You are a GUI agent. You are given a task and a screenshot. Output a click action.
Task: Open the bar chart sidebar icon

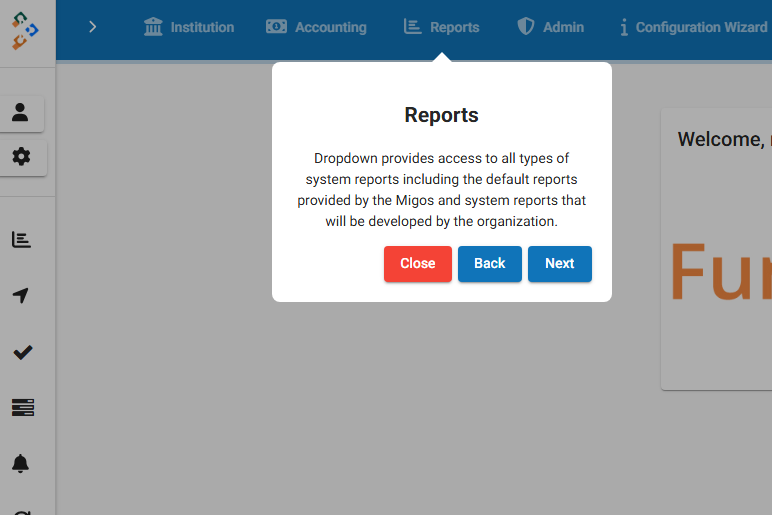[21, 240]
